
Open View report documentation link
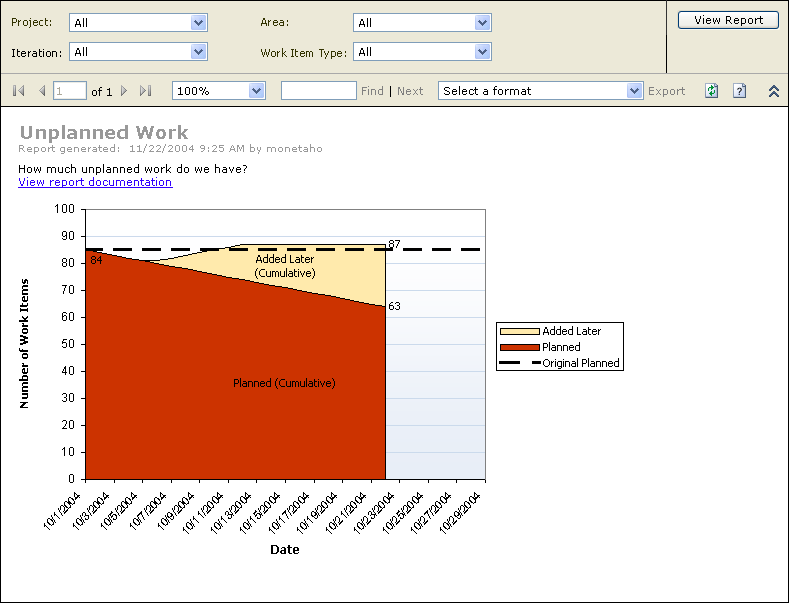pyautogui.click(x=95, y=182)
